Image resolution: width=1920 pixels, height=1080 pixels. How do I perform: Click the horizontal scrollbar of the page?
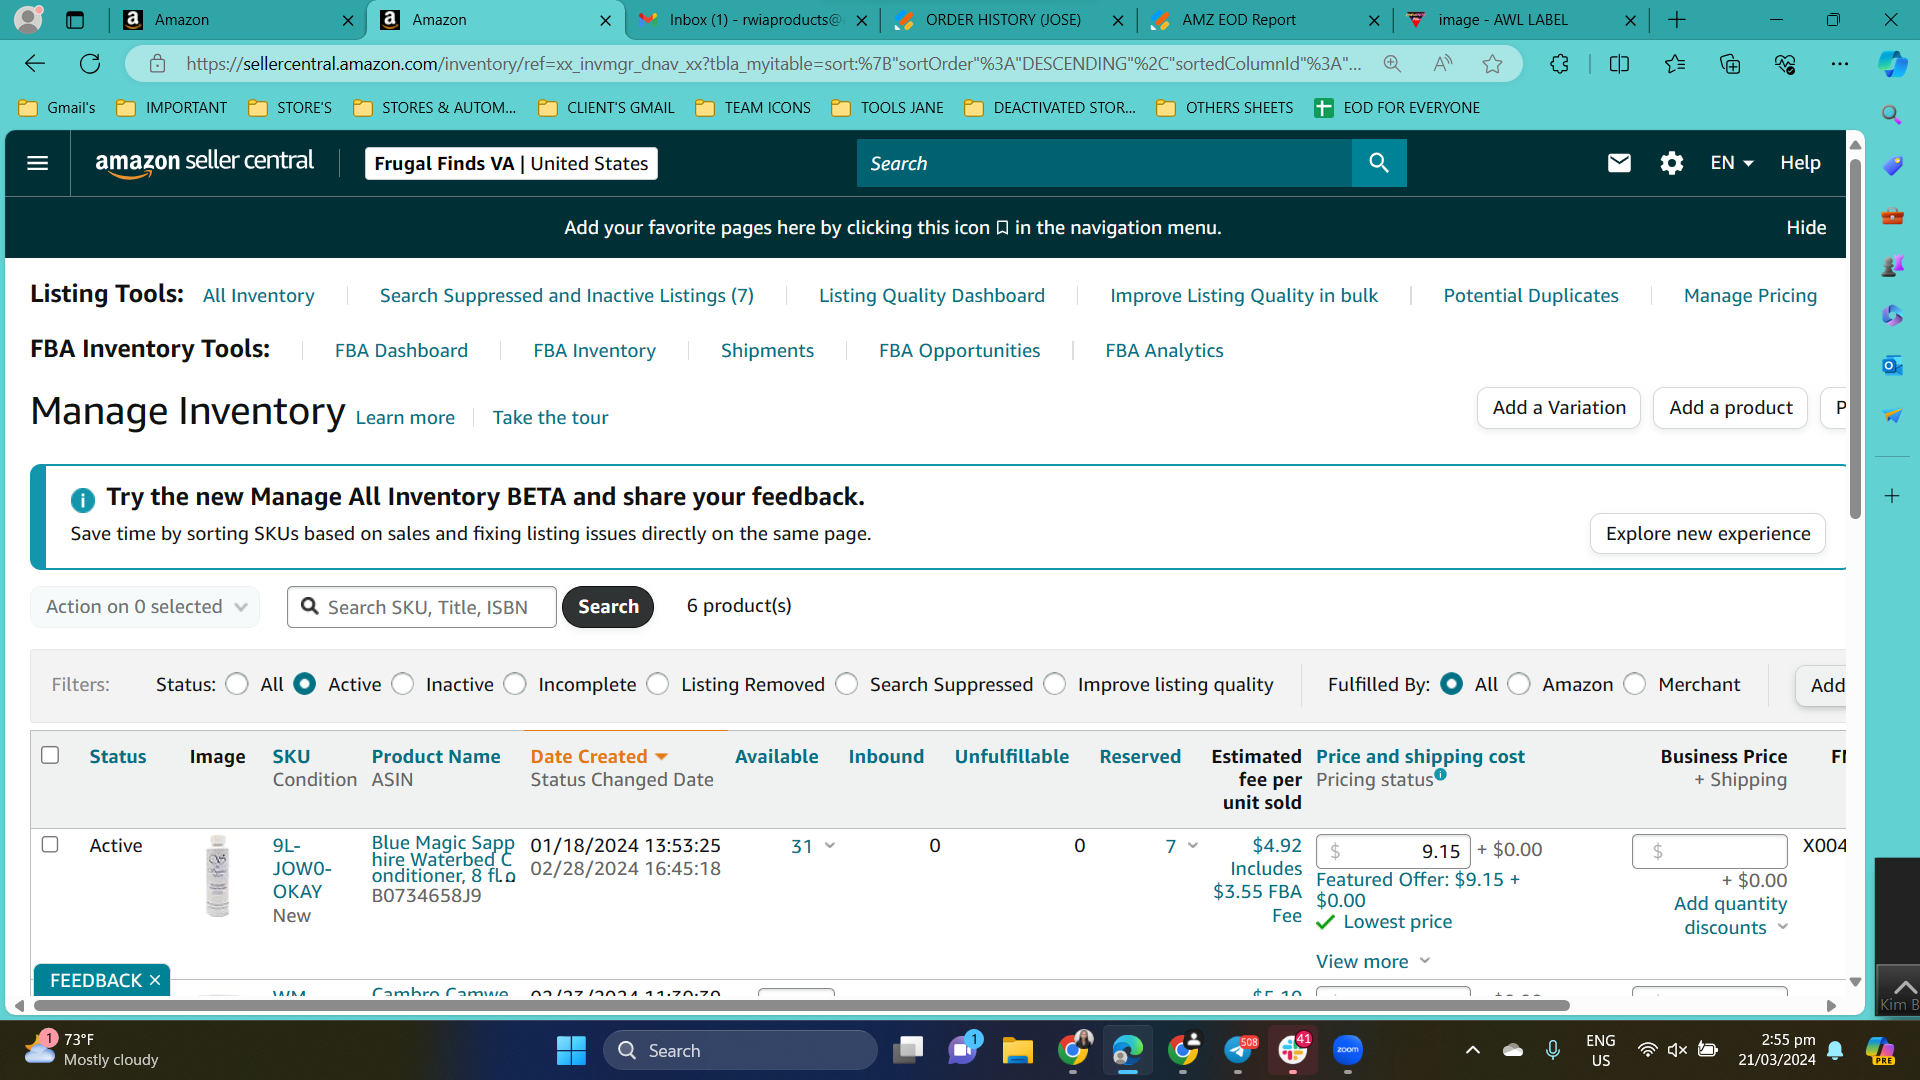point(801,1006)
